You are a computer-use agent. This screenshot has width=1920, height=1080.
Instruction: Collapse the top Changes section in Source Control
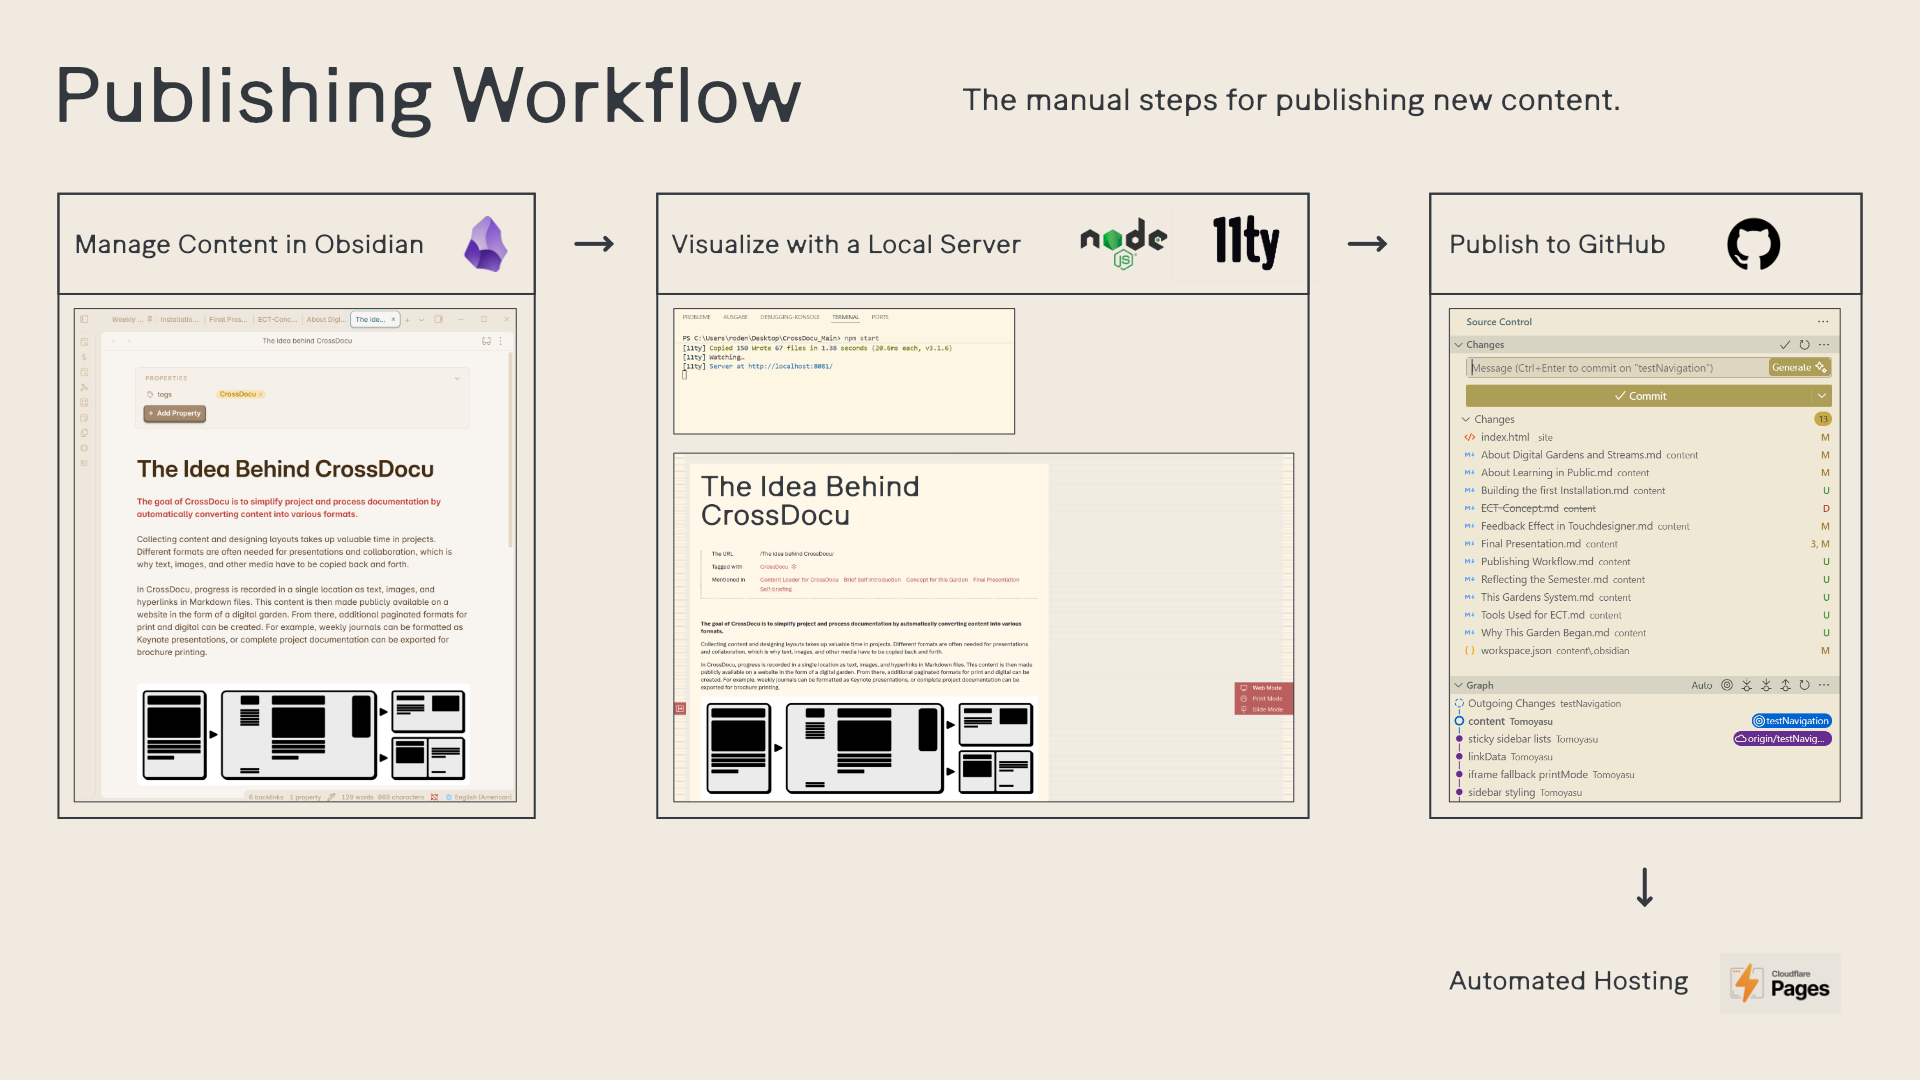click(x=1459, y=345)
